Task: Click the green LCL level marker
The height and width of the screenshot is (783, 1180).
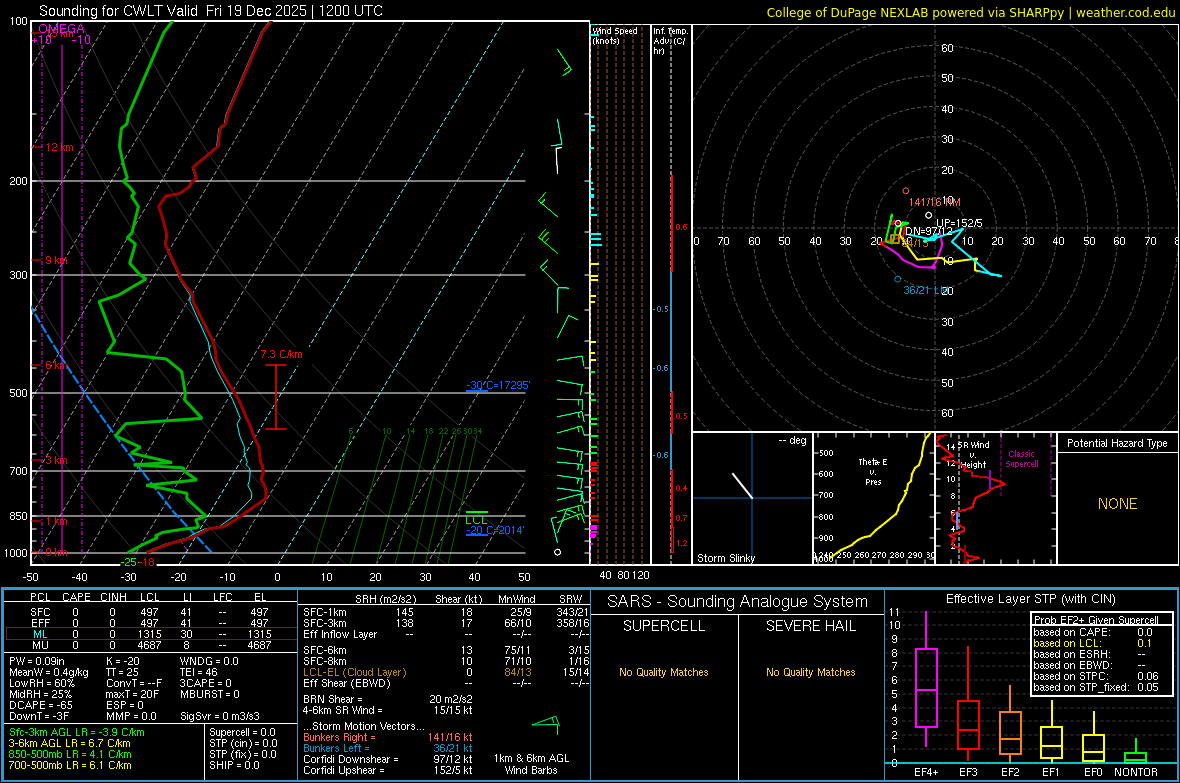Action: point(477,513)
